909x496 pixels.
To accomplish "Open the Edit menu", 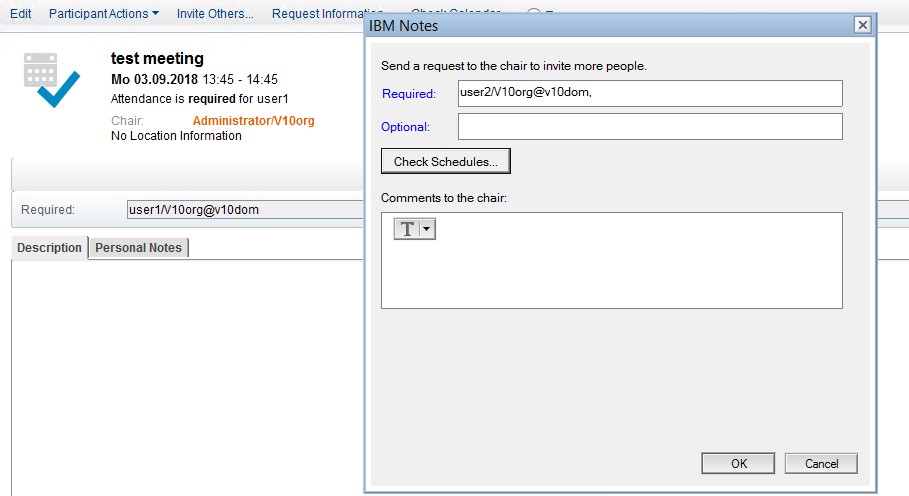I will coord(20,14).
